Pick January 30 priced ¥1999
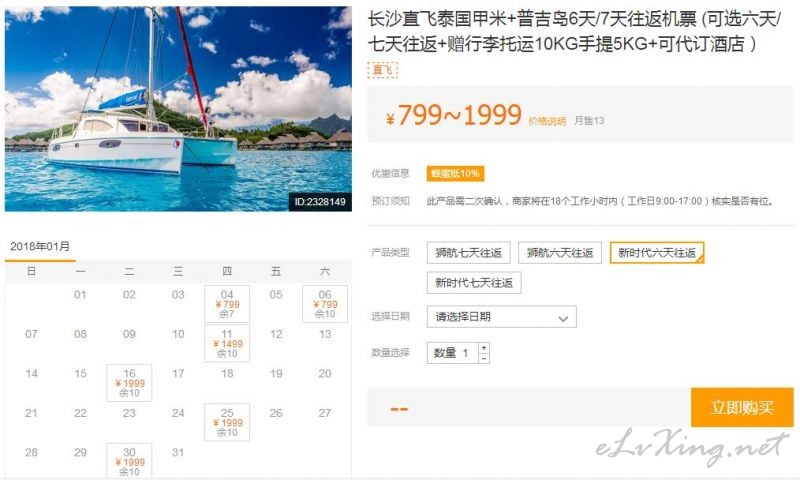This screenshot has width=800, height=480. click(129, 461)
